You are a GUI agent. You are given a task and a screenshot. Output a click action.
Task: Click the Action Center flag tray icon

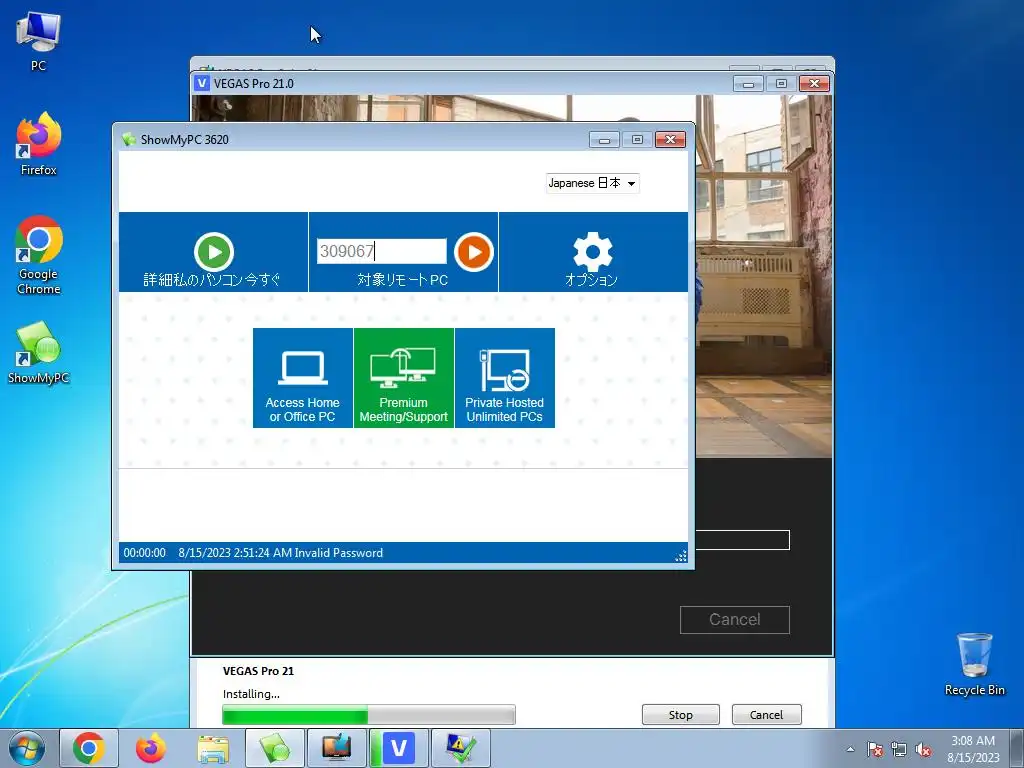pos(875,749)
